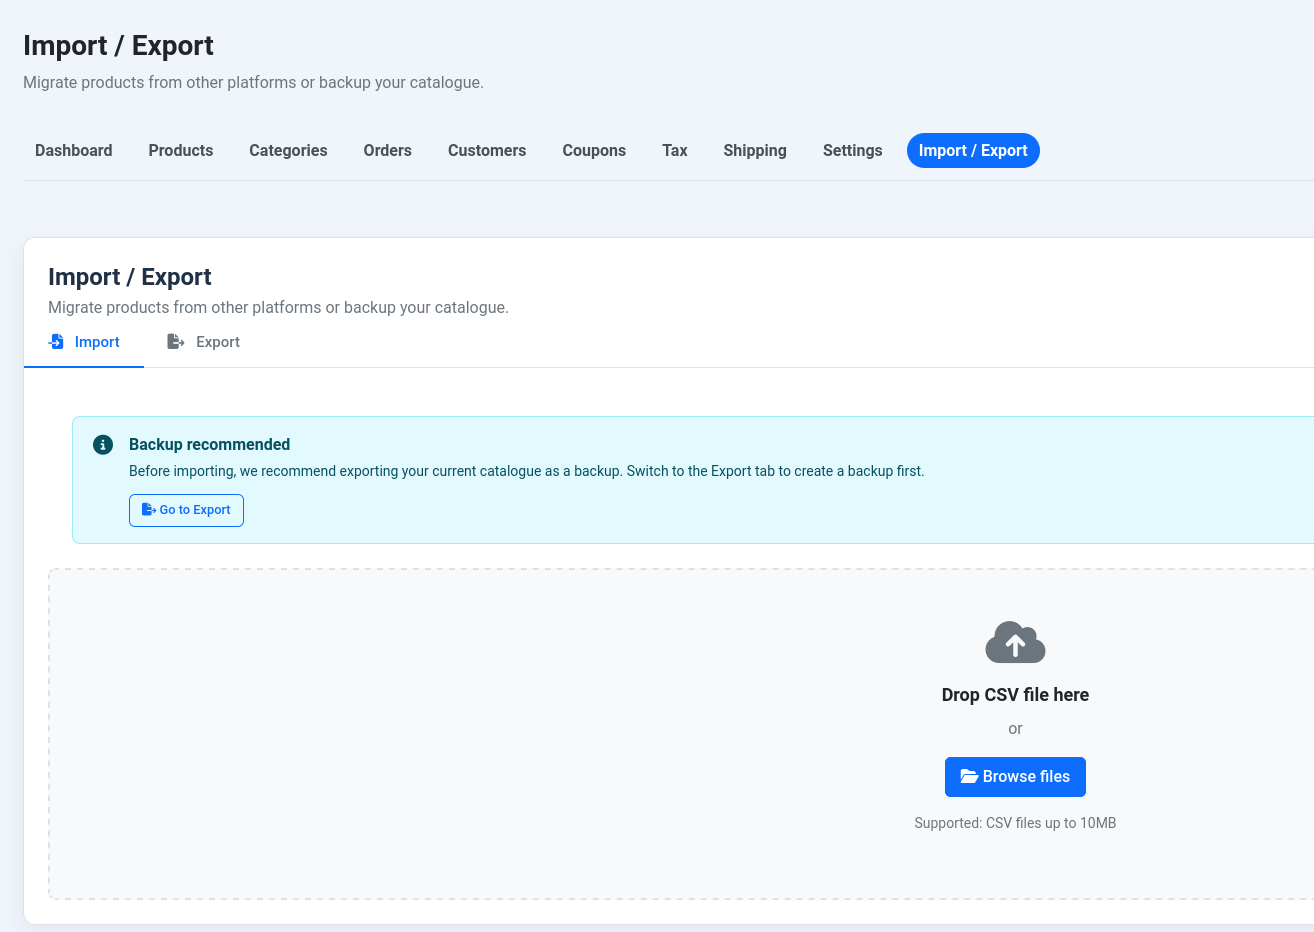Image resolution: width=1314 pixels, height=932 pixels.
Task: Select the Tax nav item
Action: pyautogui.click(x=675, y=151)
